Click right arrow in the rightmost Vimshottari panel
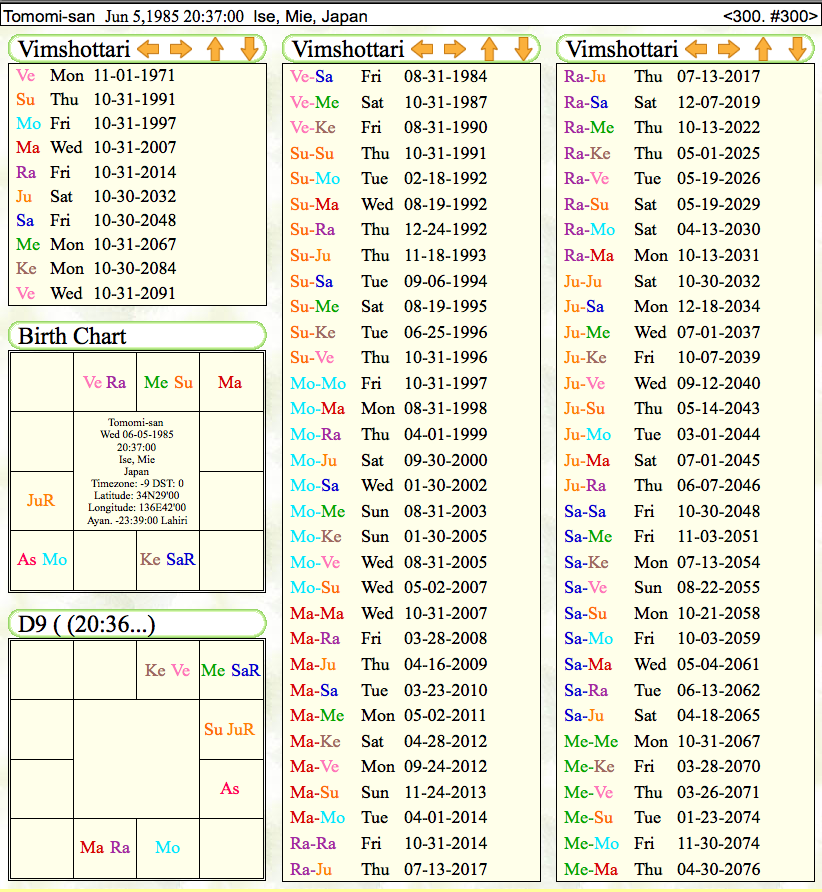This screenshot has width=822, height=892. click(x=729, y=49)
